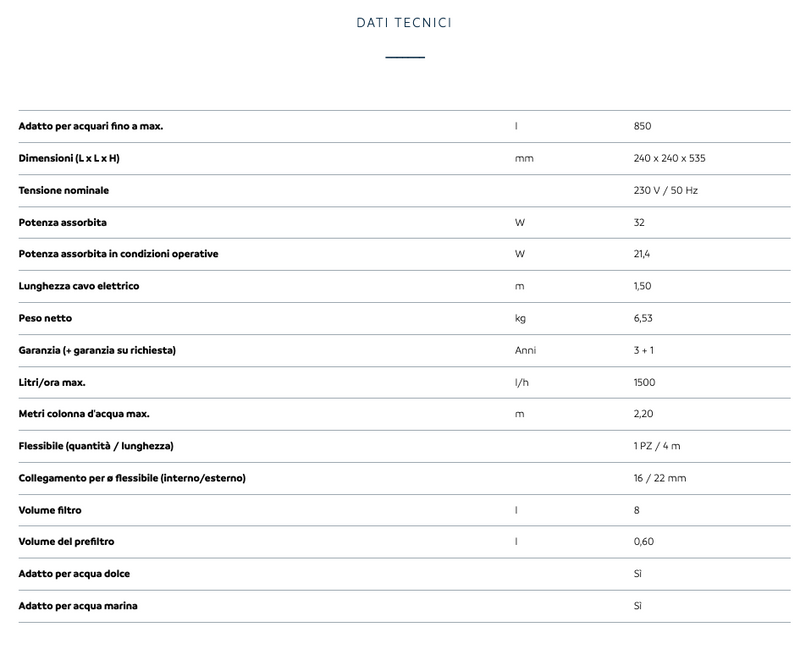Viewport: 800px width, 649px height.
Task: Select the 'Sì' value for acqua dolce
Action: [x=637, y=574]
